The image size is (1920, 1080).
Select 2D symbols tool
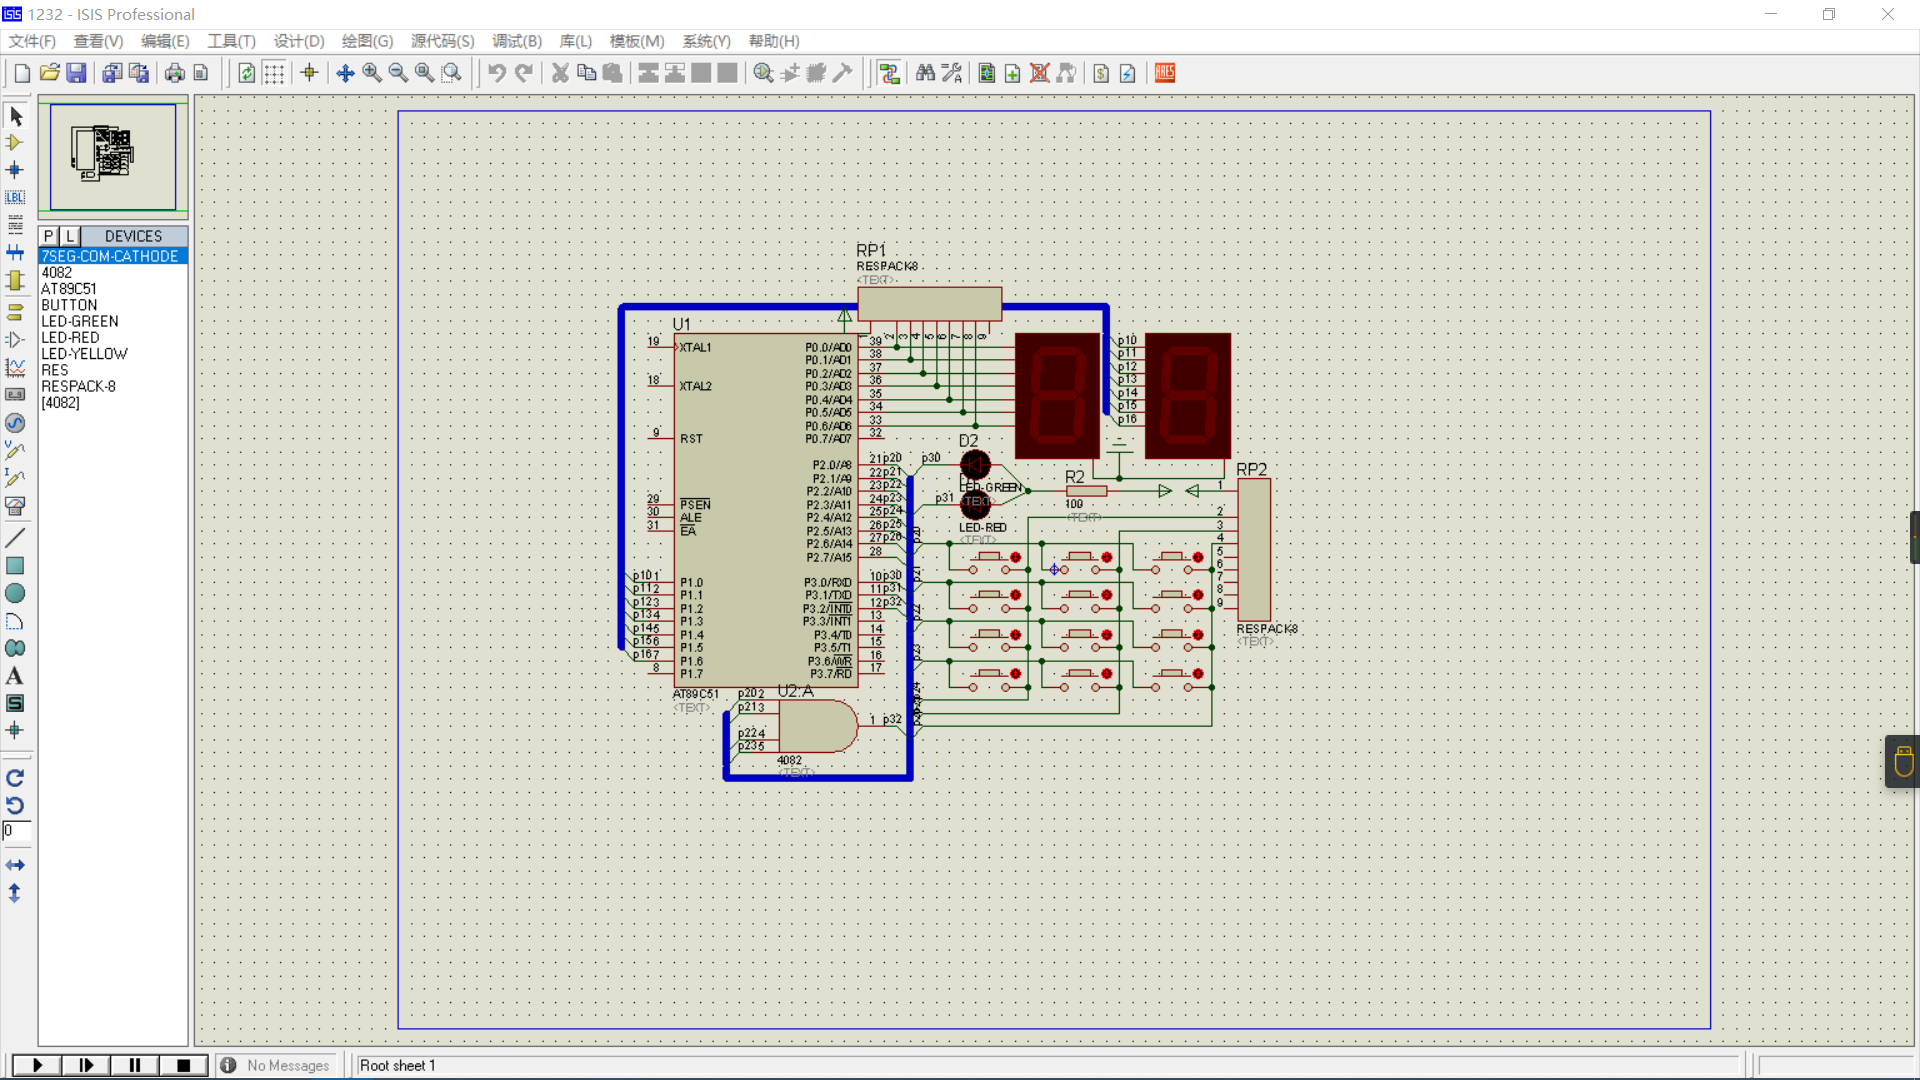15,703
